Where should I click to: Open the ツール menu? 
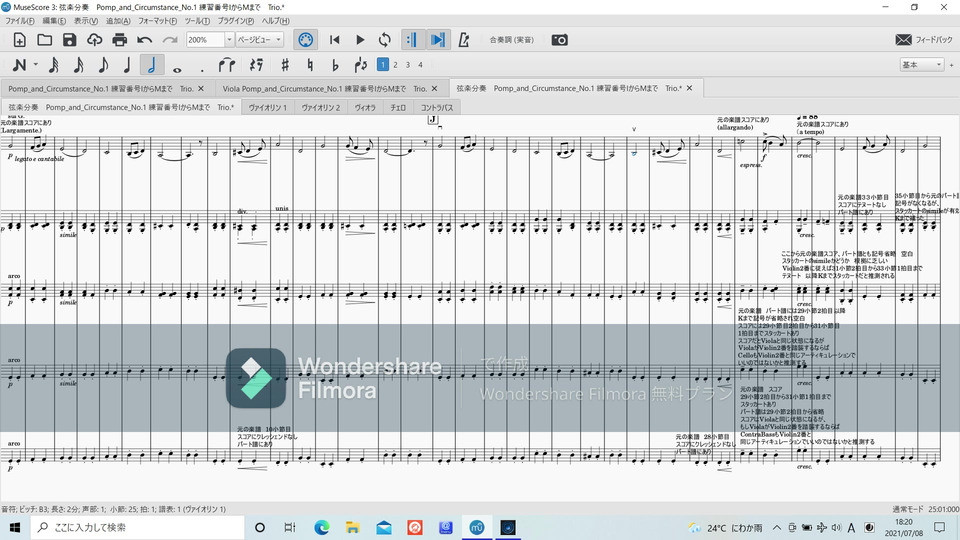click(197, 21)
